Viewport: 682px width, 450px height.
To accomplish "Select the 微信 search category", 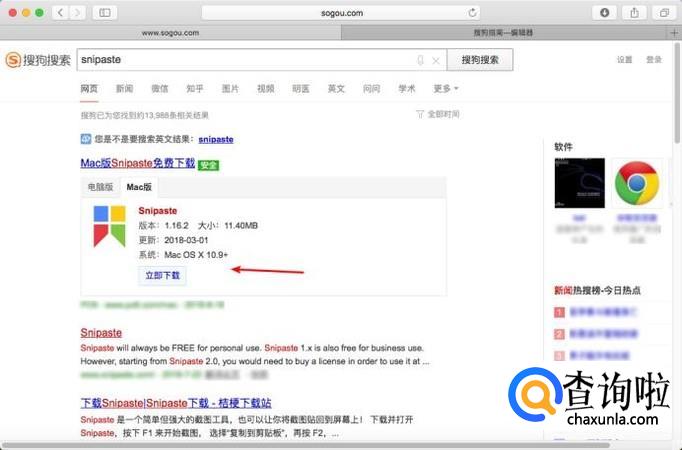I will (160, 89).
